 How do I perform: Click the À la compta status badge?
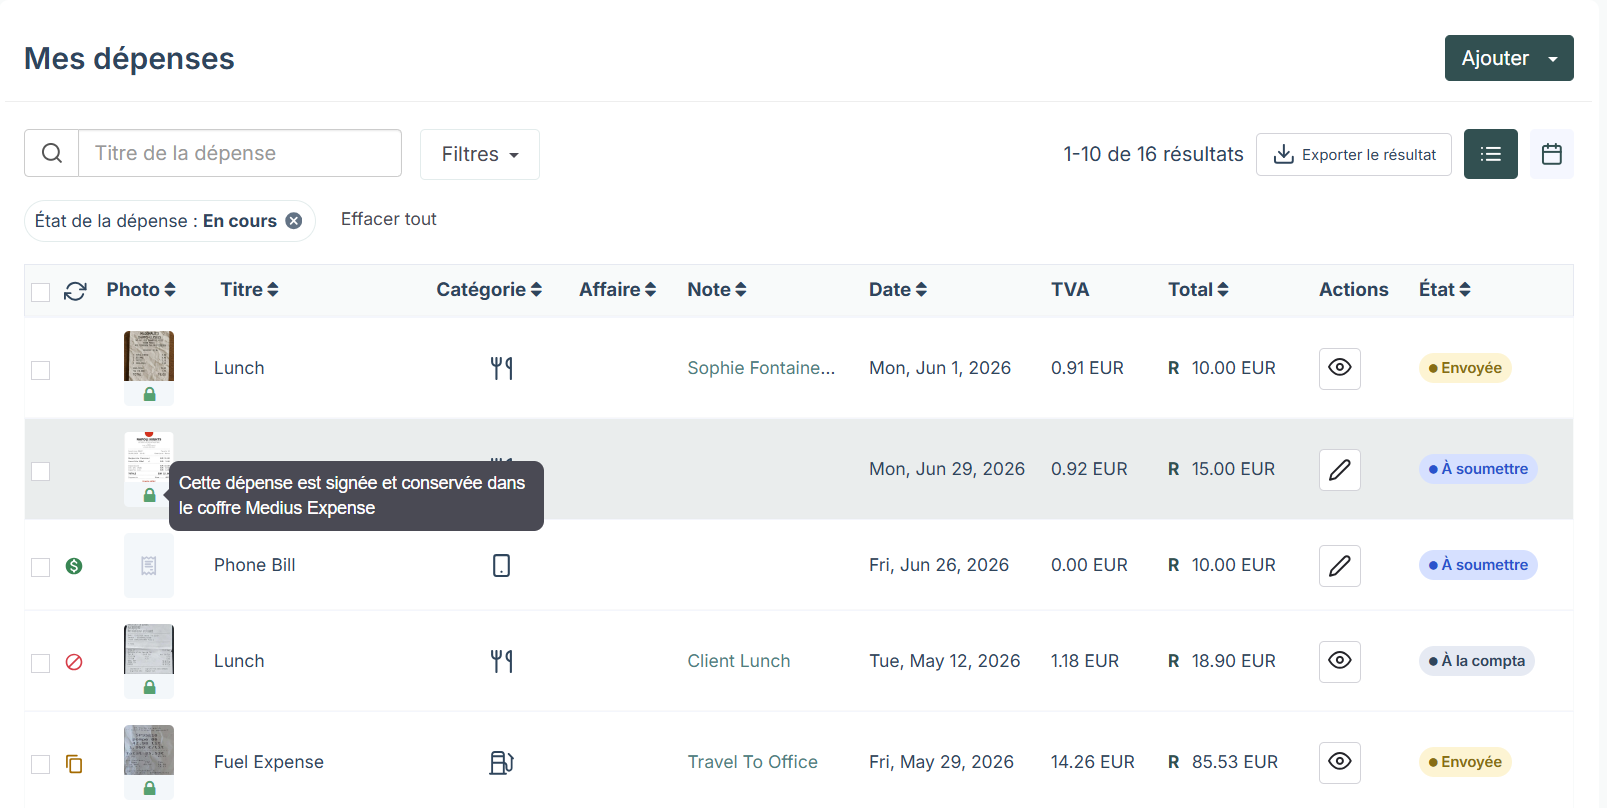(x=1477, y=661)
